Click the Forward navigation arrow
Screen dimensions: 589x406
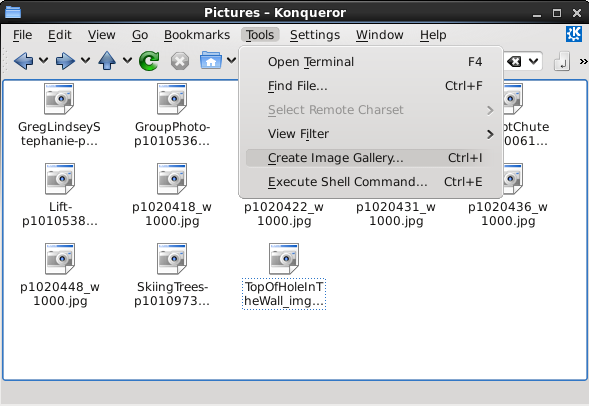click(x=65, y=61)
